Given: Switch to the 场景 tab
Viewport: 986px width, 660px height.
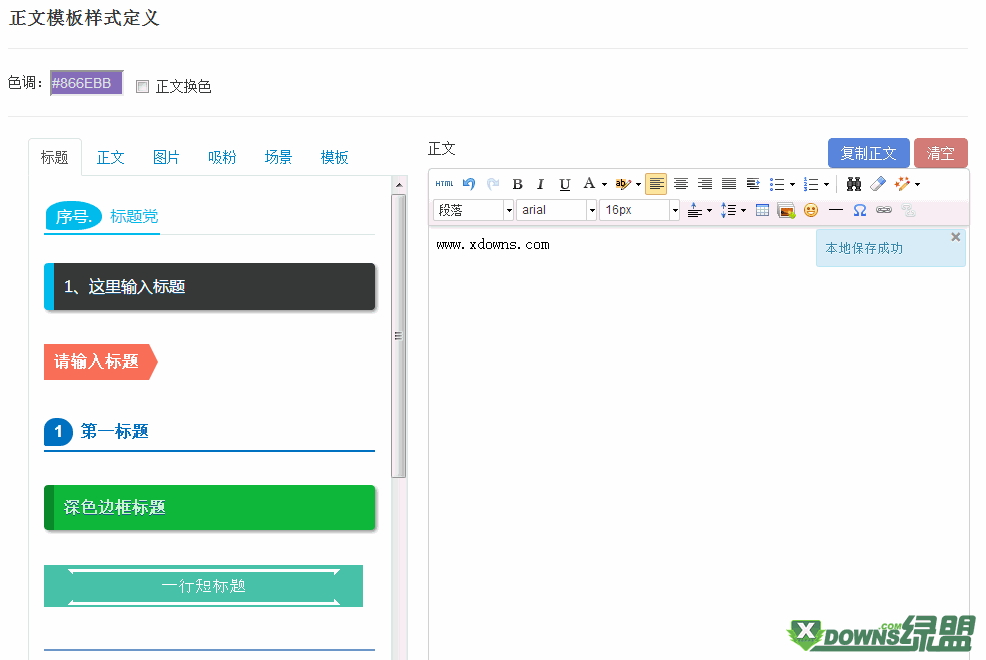Looking at the screenshot, I should coord(279,157).
